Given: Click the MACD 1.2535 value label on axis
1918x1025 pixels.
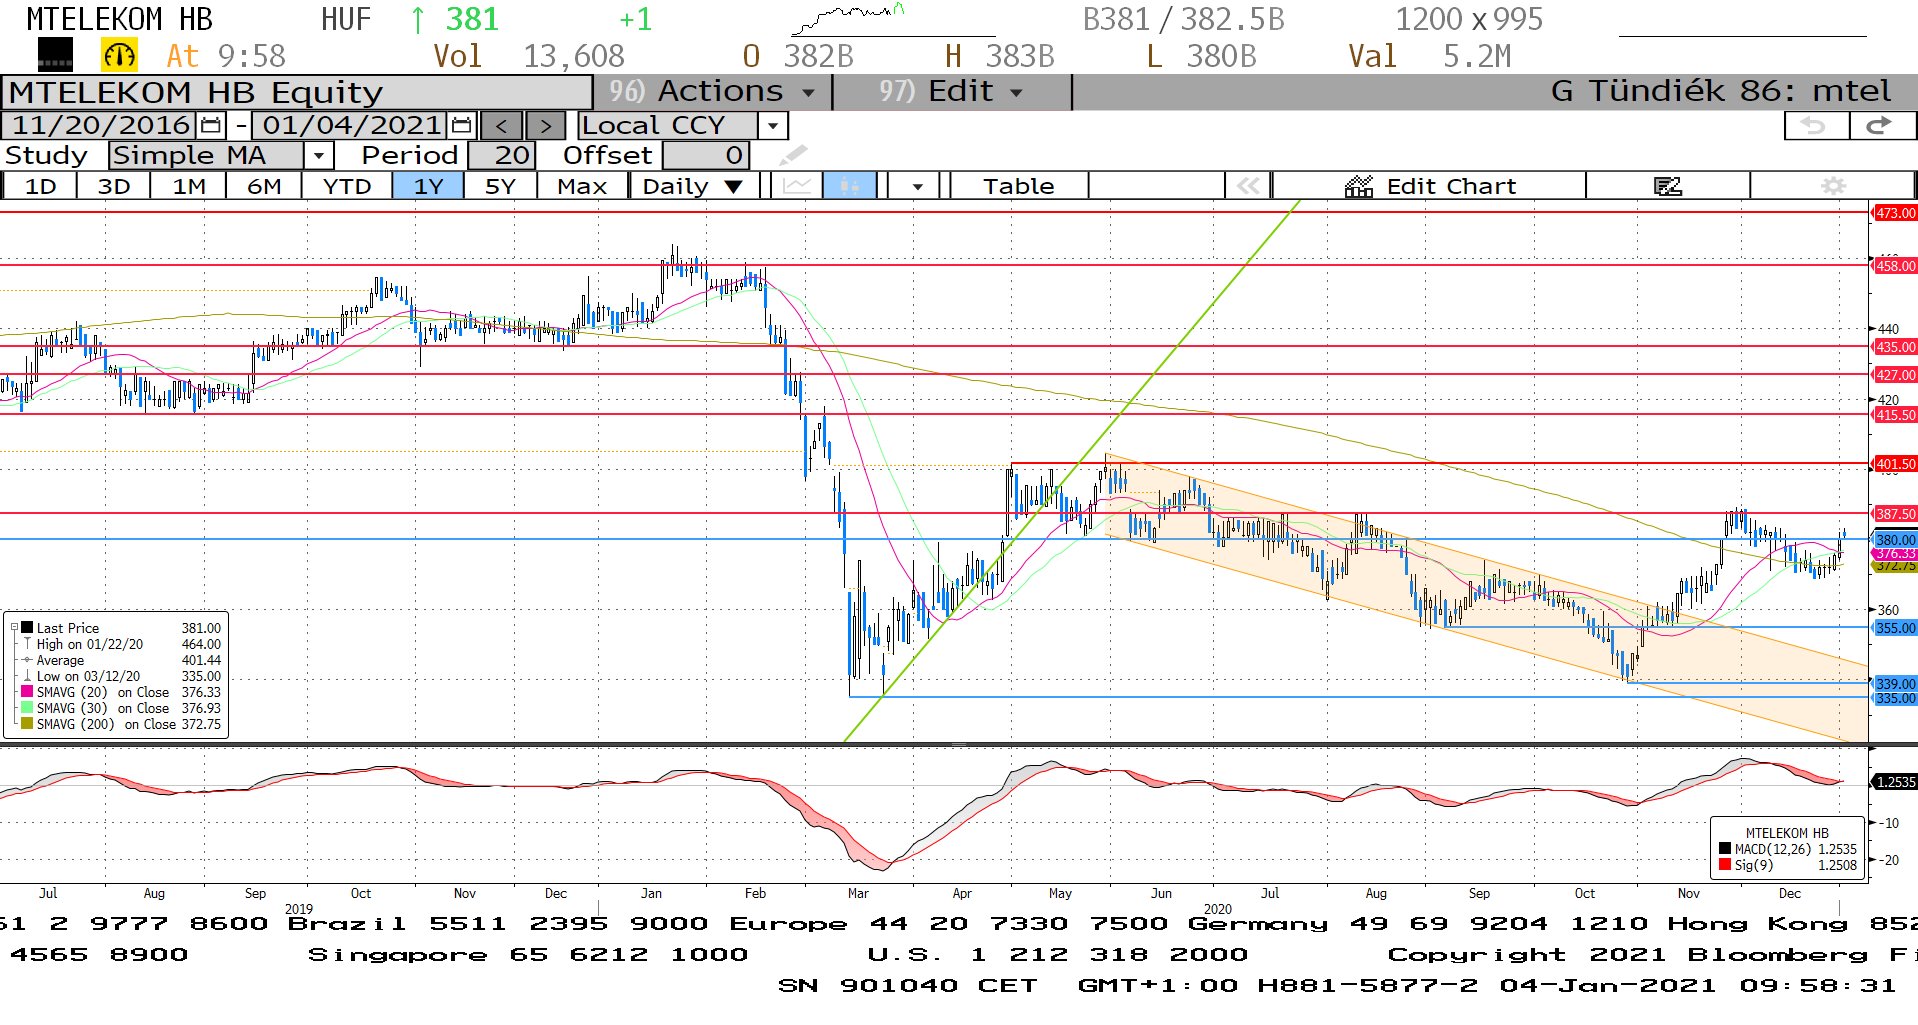Looking at the screenshot, I should [x=1894, y=782].
